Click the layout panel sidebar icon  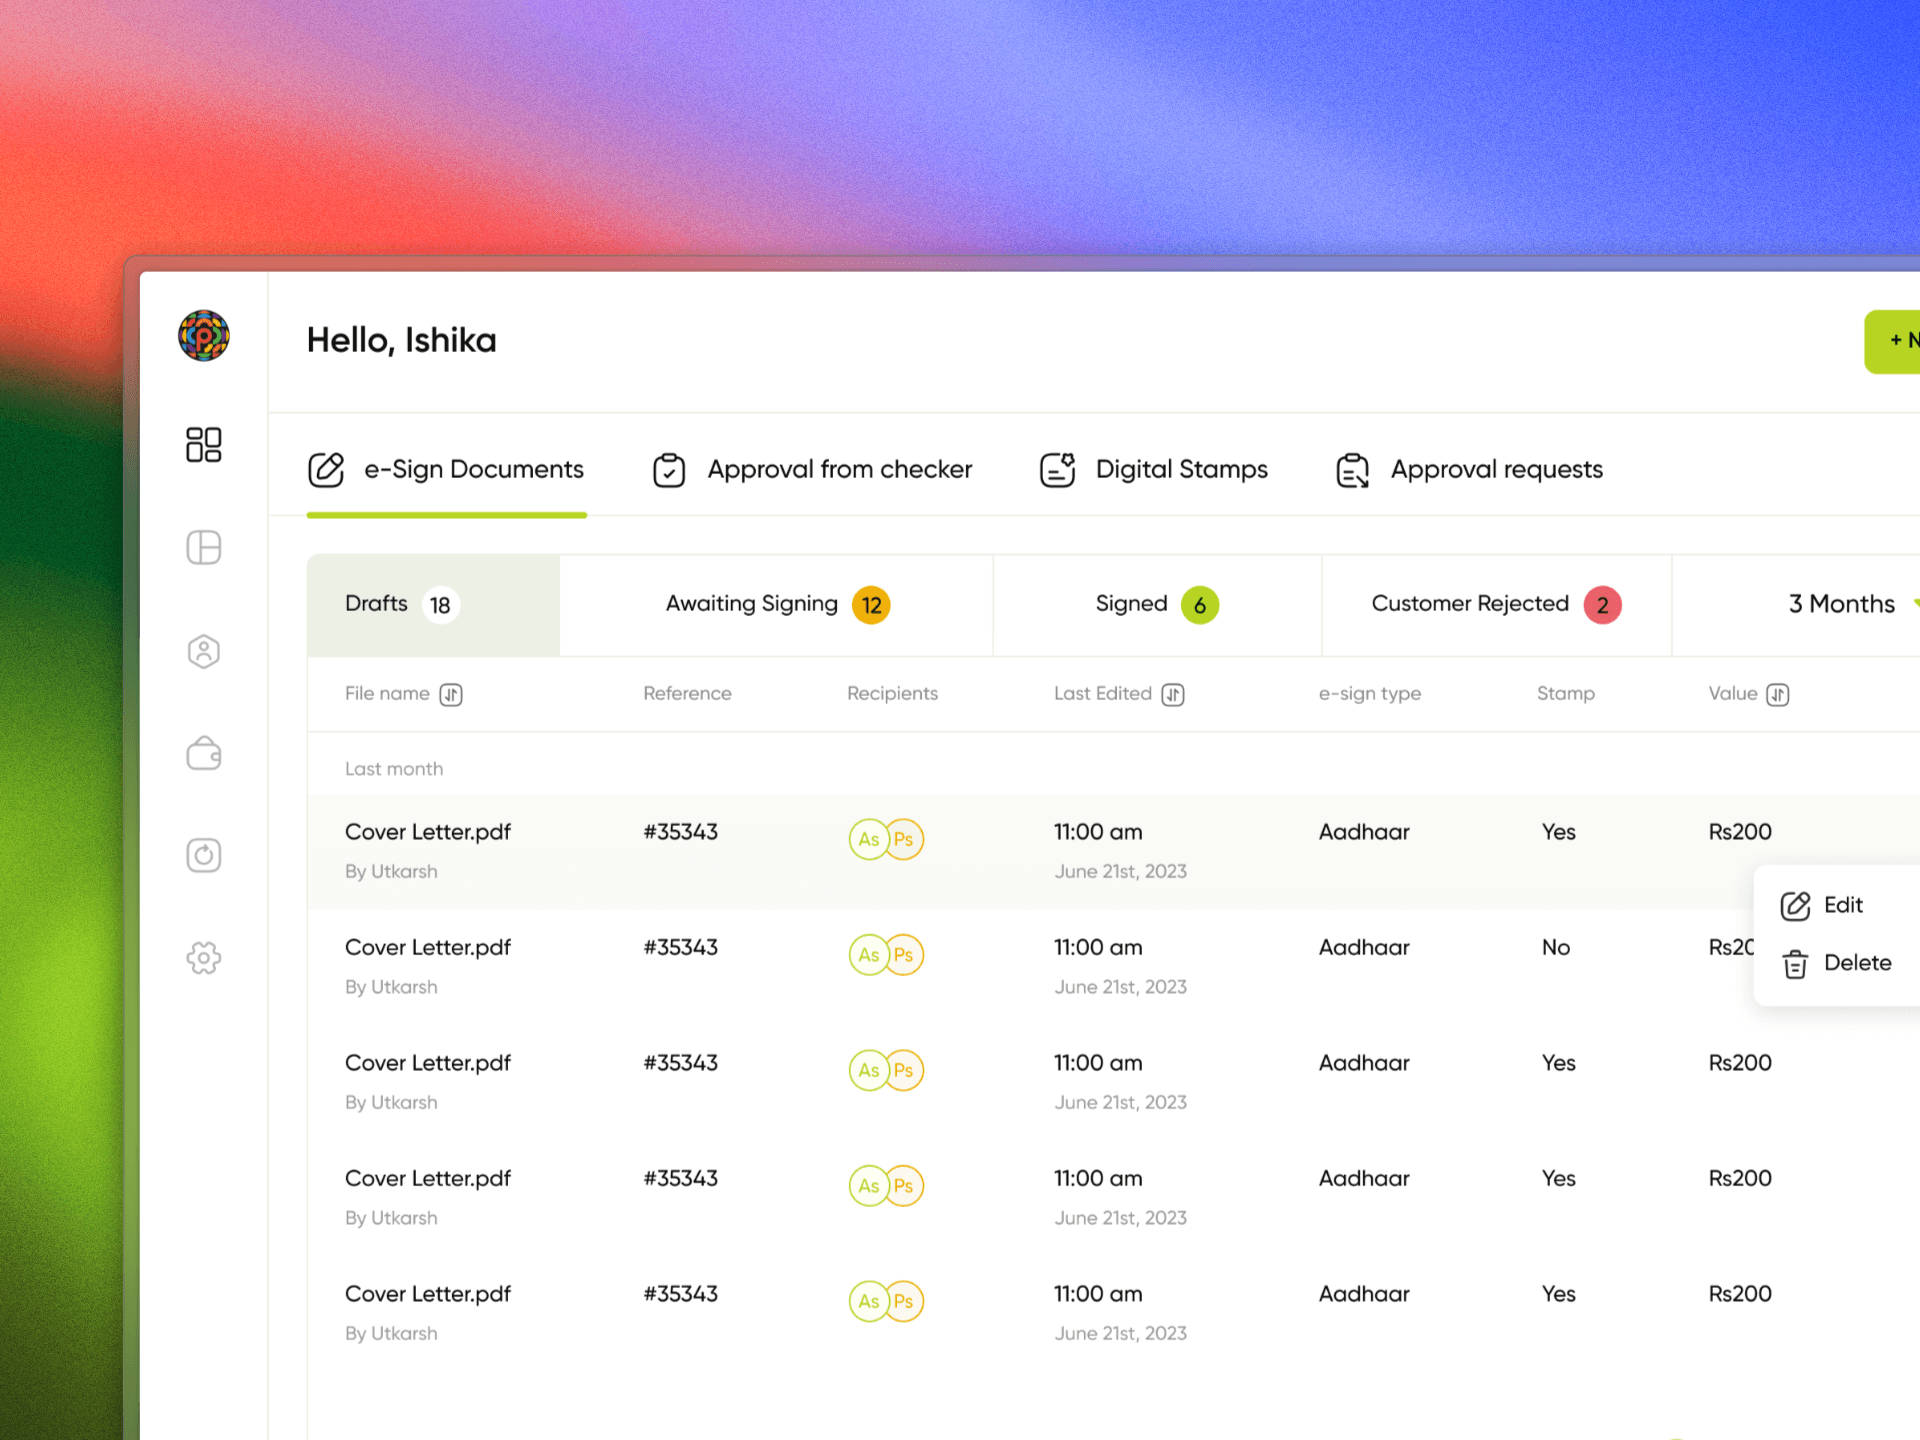tap(203, 547)
